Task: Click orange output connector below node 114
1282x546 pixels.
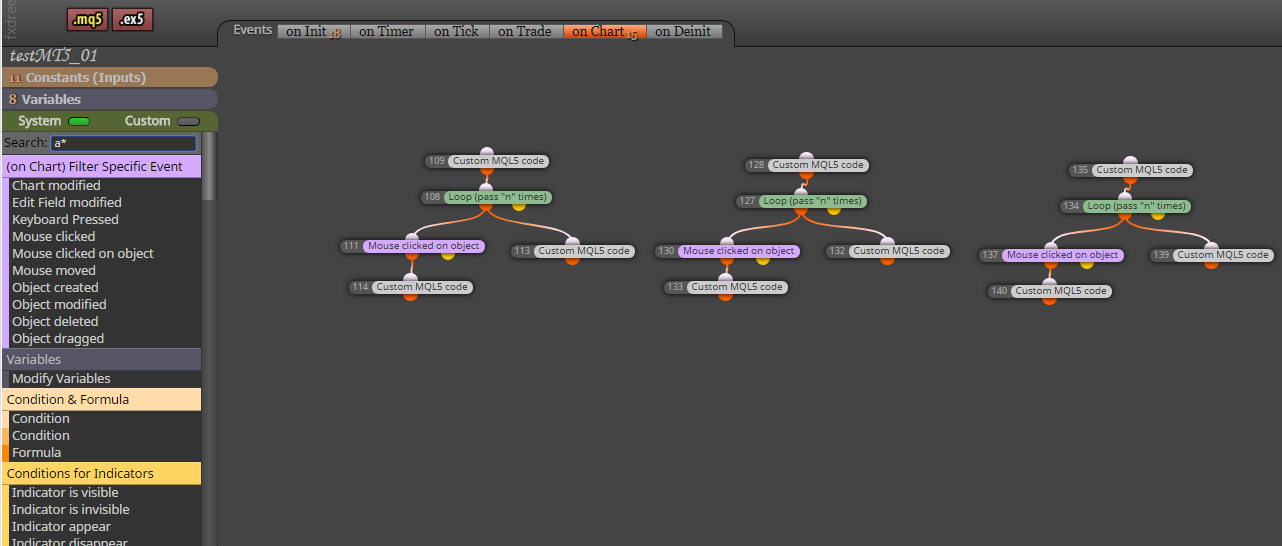Action: click(x=410, y=296)
